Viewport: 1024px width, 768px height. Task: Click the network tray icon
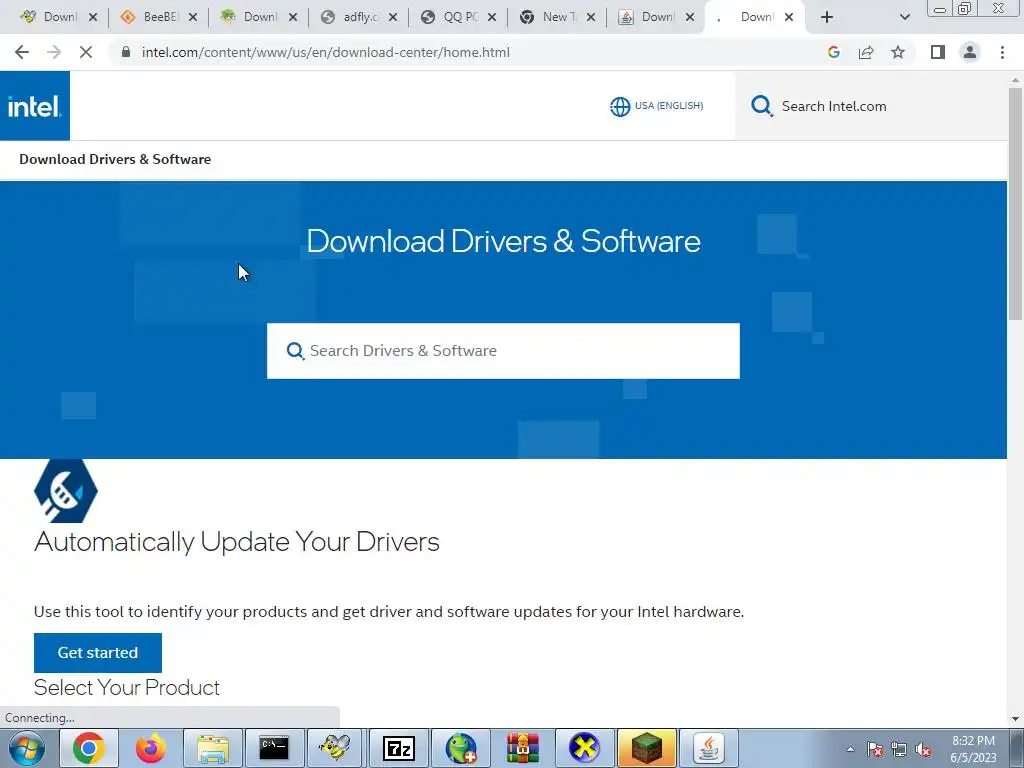(x=899, y=749)
